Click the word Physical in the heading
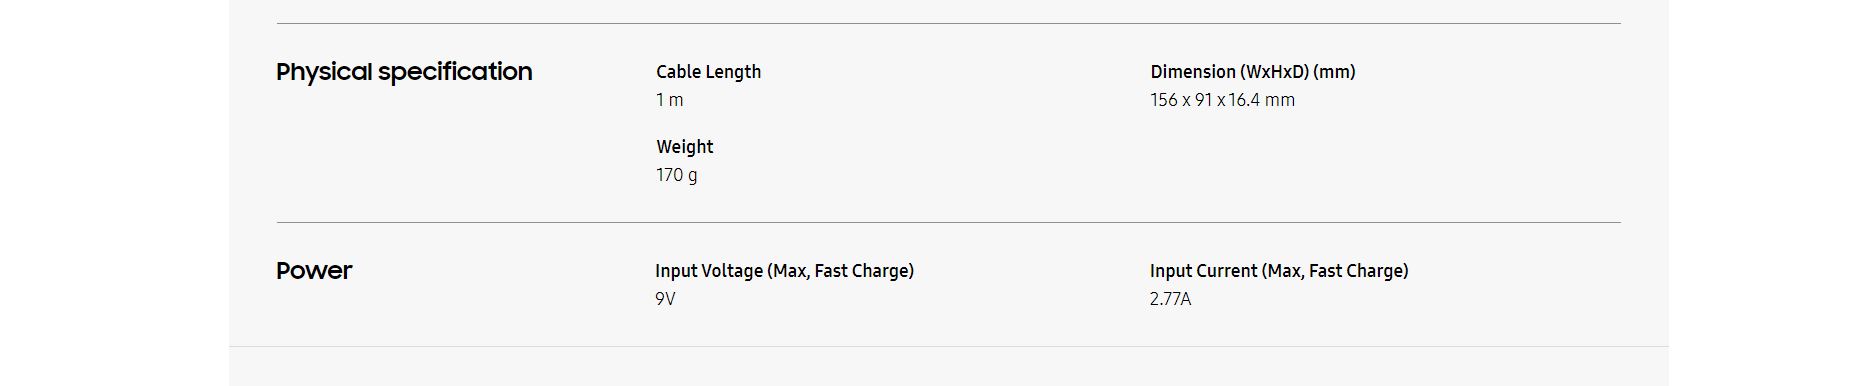Viewport: 1875px width, 386px height. coord(324,72)
